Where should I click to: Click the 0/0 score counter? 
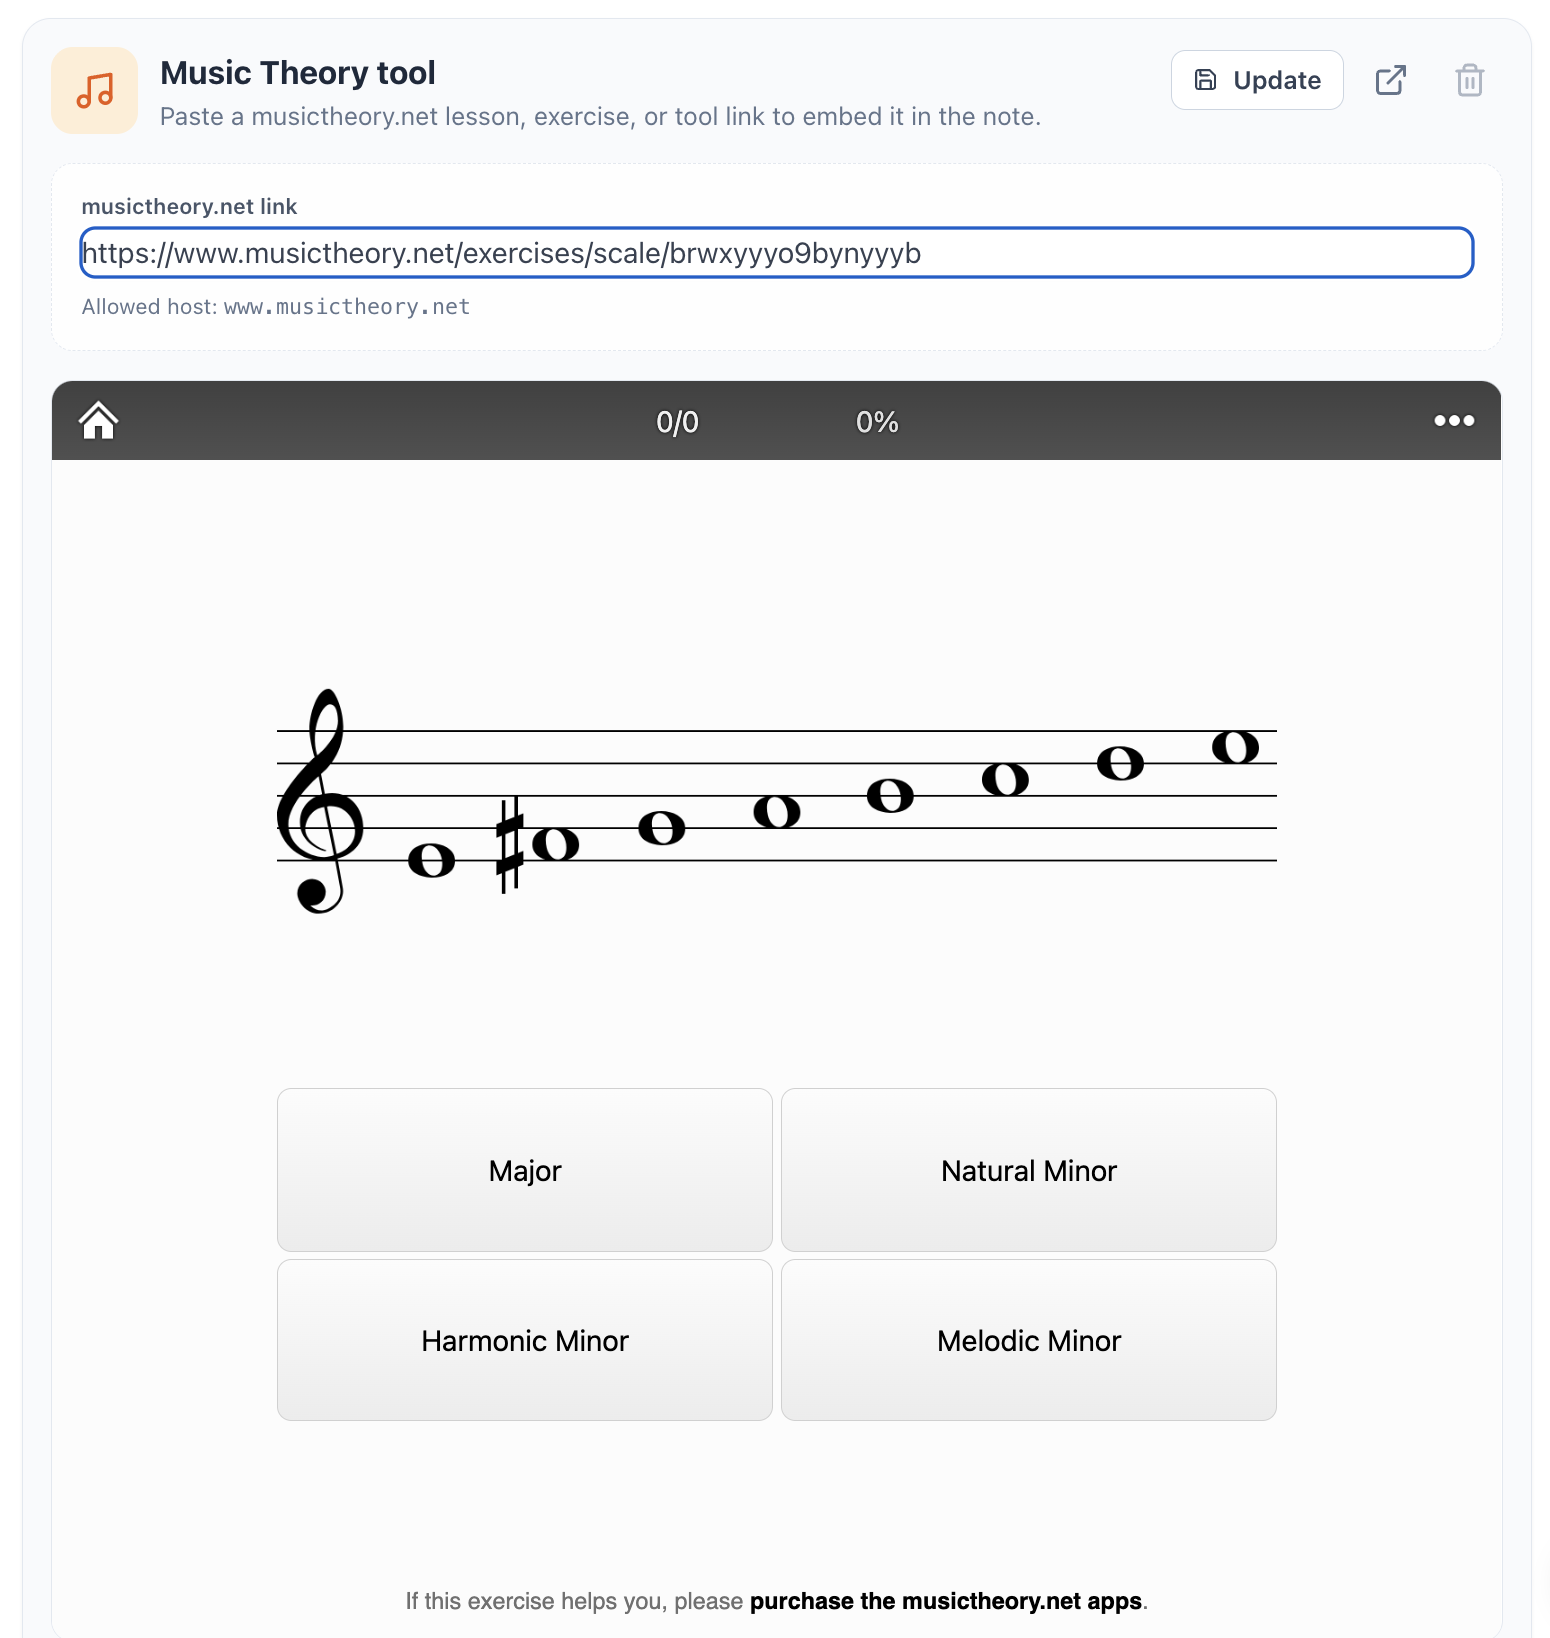[x=677, y=421]
